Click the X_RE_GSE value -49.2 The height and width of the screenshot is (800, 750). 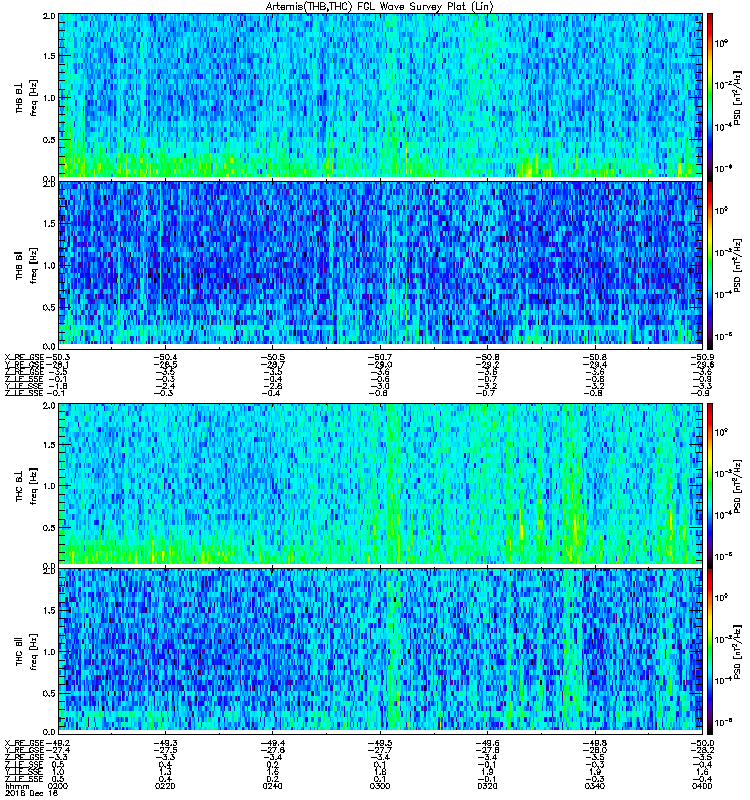[x=58, y=743]
